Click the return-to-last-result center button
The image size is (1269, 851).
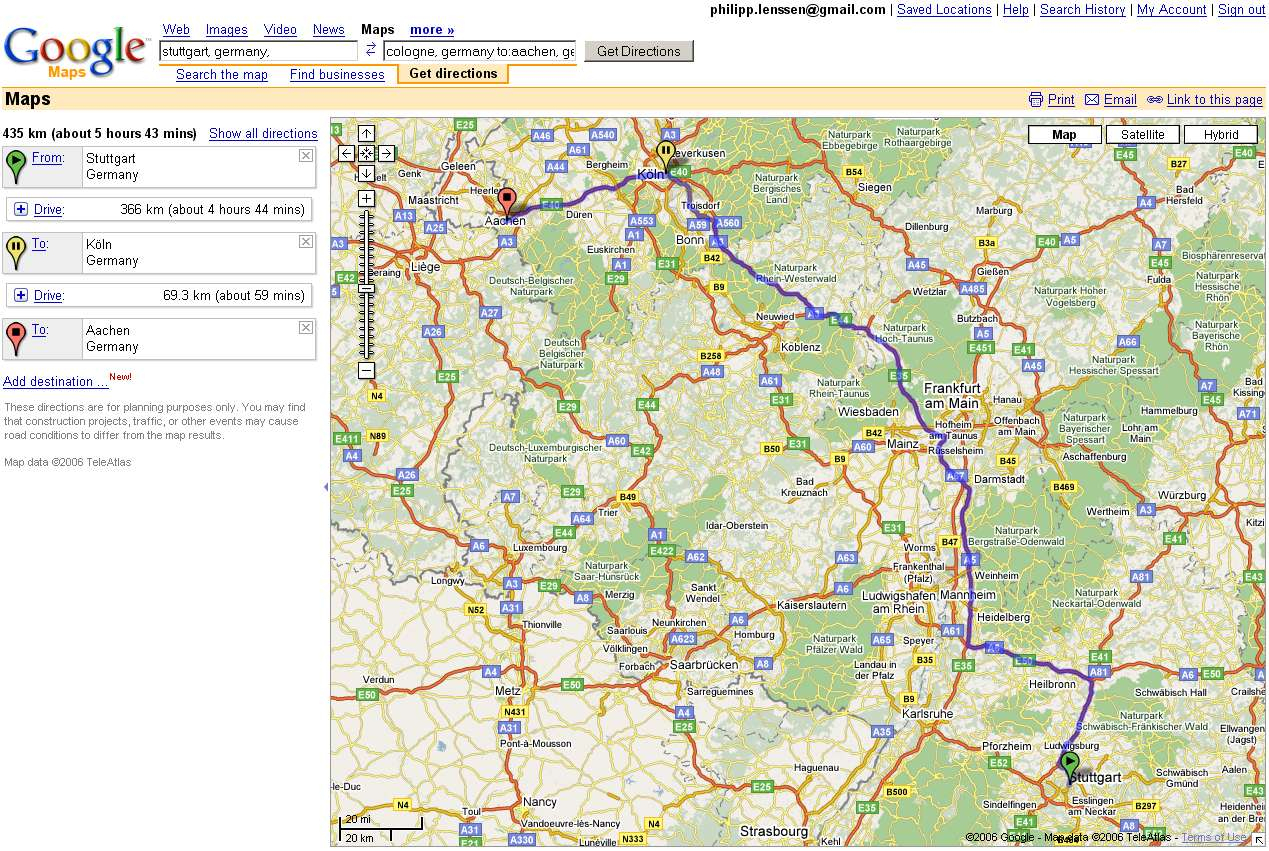[367, 153]
